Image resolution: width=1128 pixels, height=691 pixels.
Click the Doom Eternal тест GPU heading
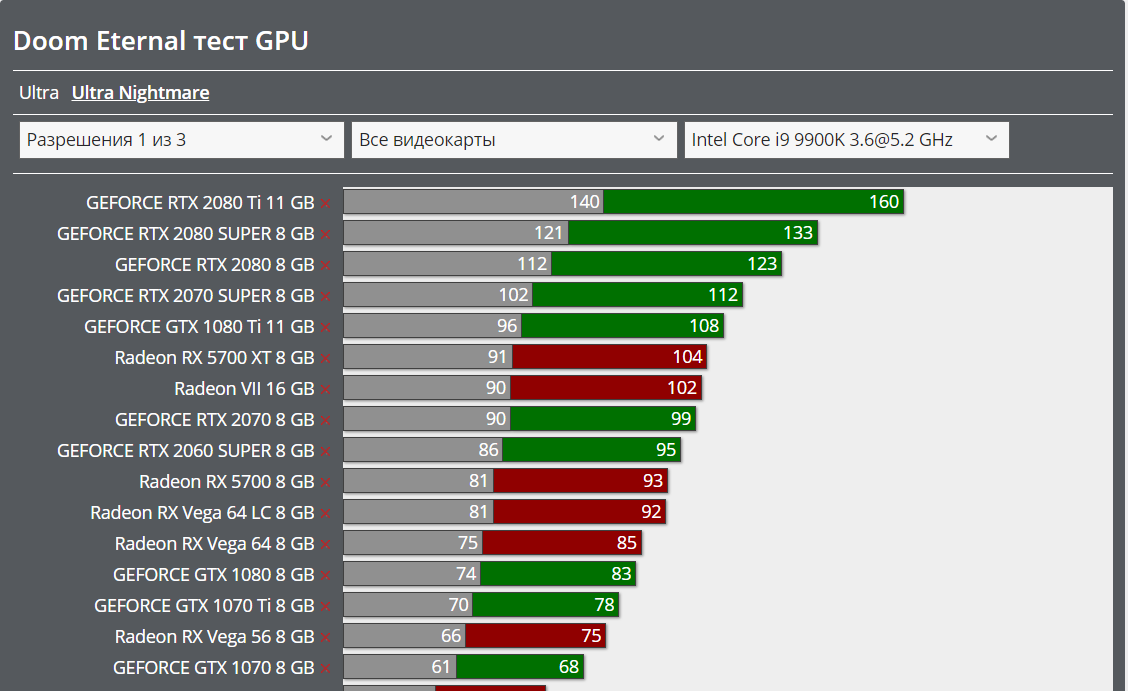click(161, 41)
